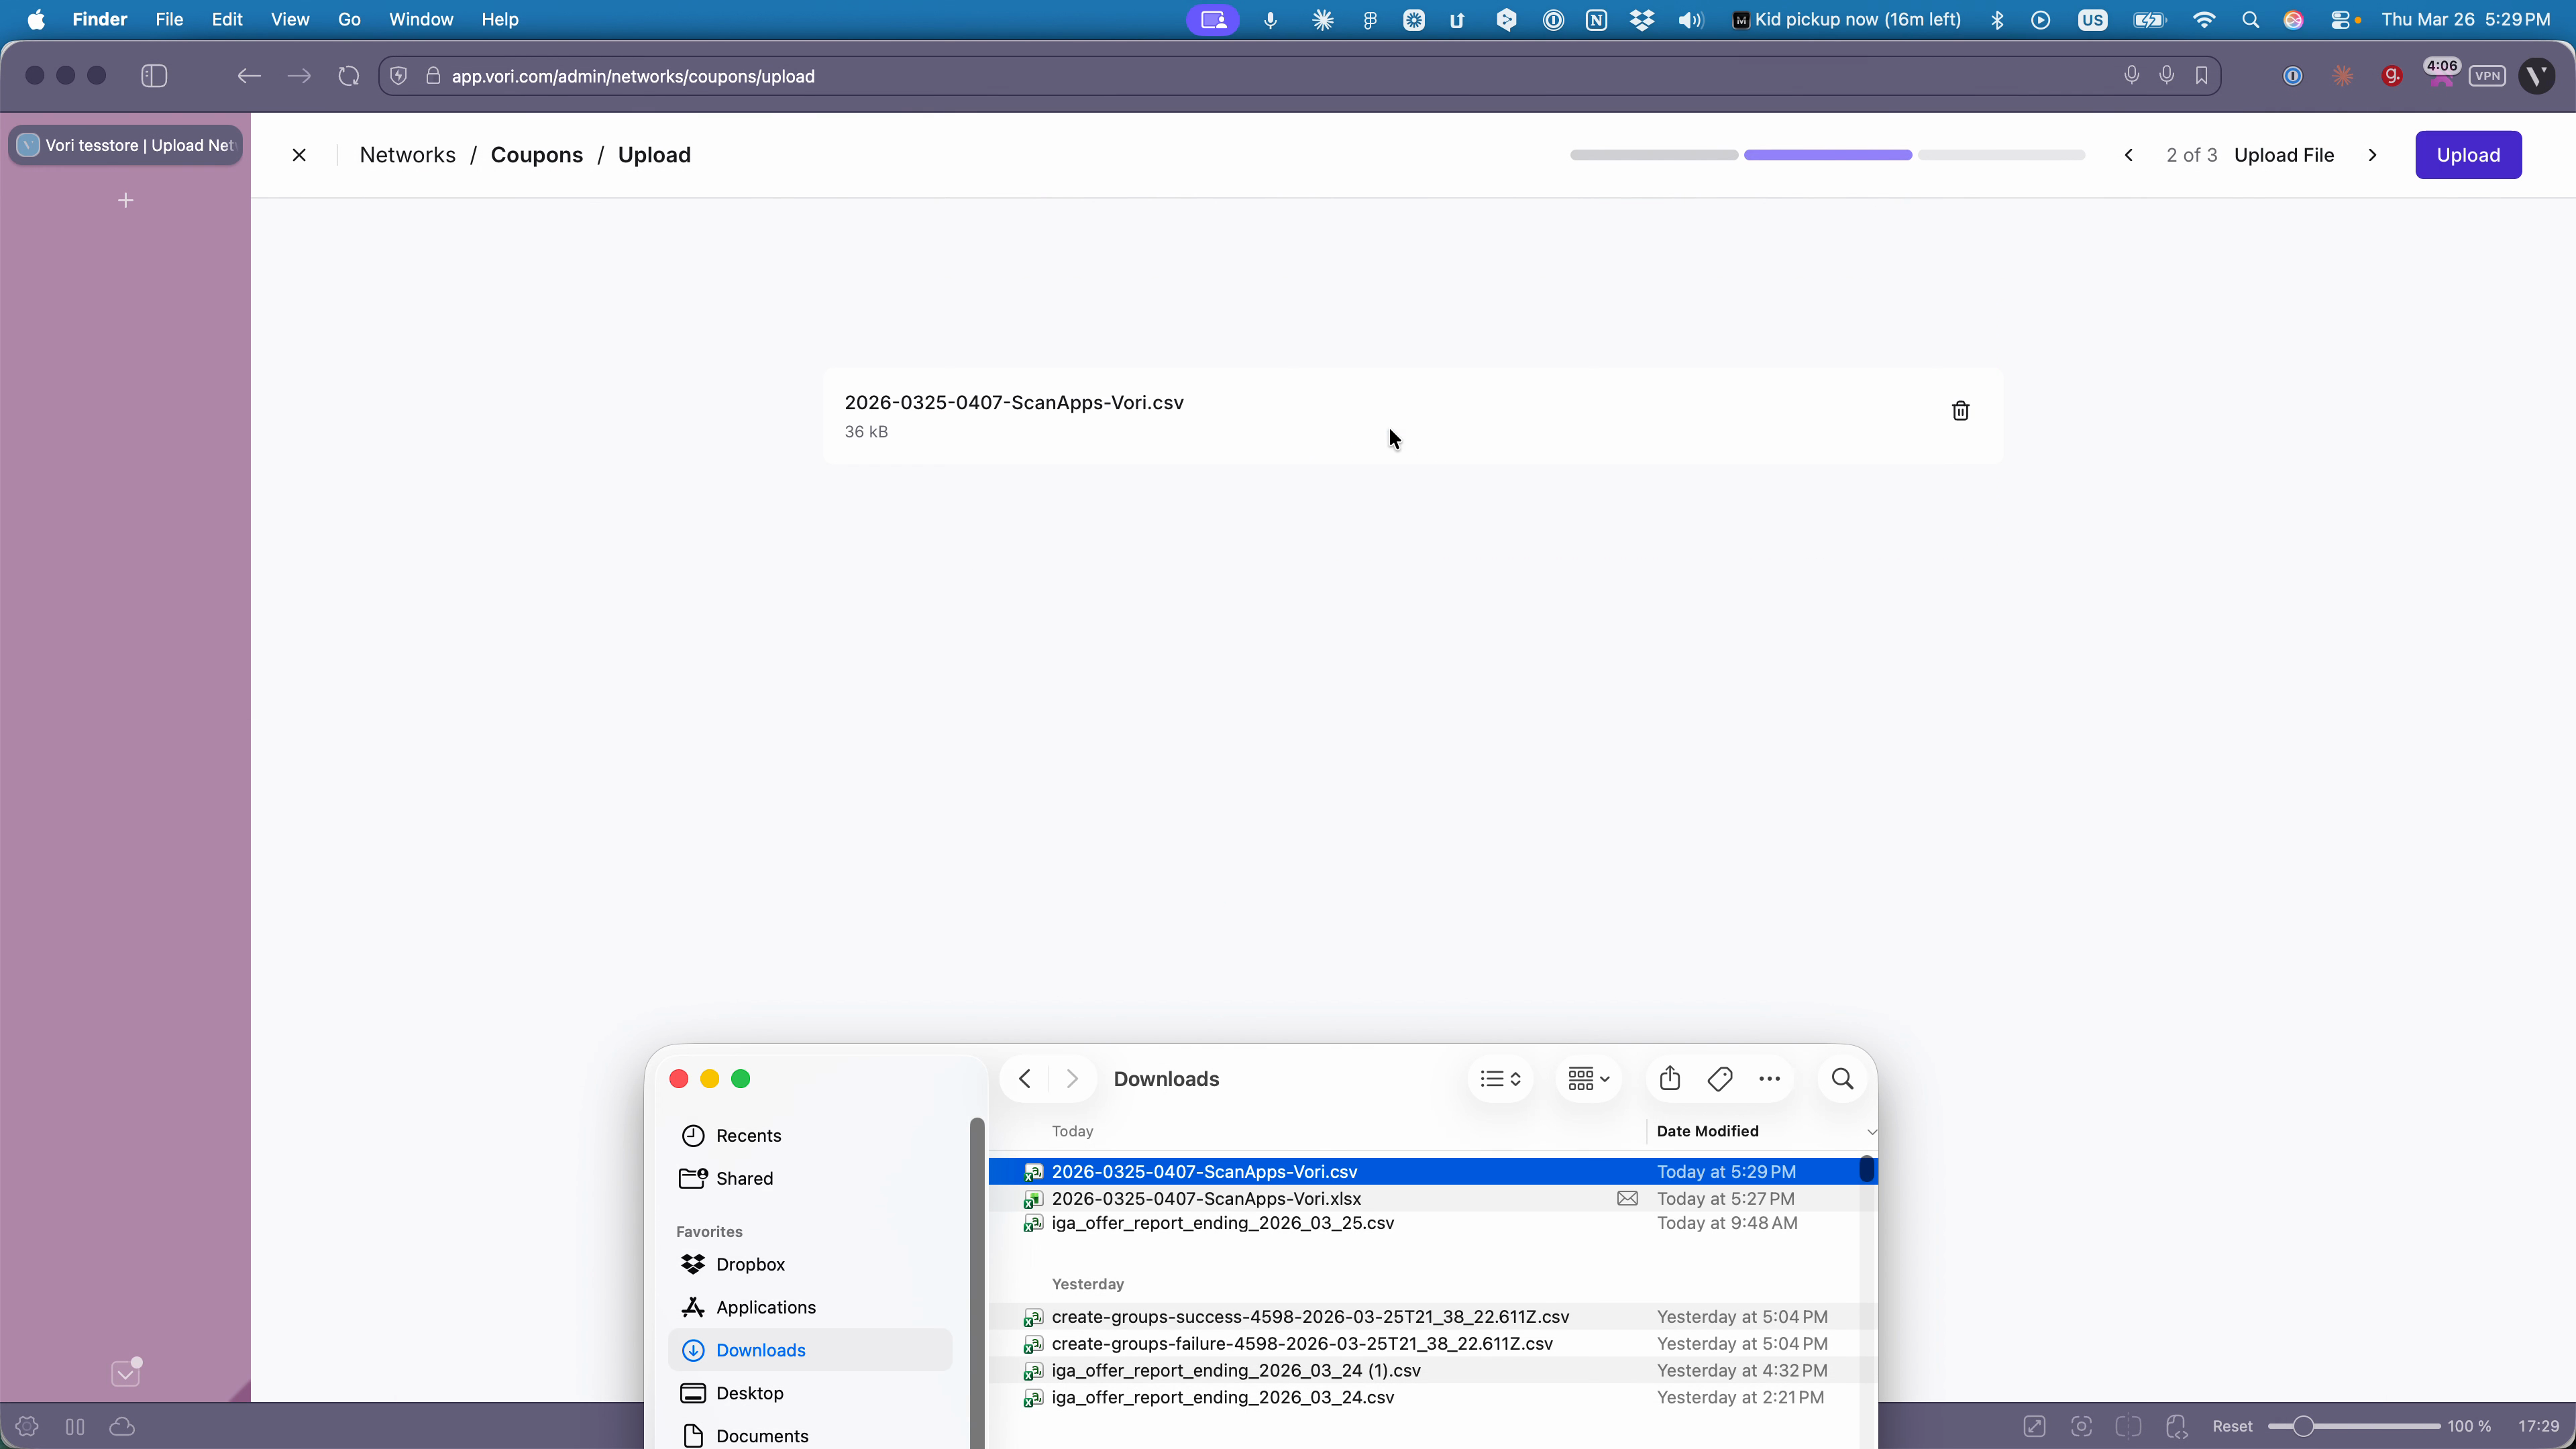The image size is (2576, 1449).
Task: Click the Upload button
Action: pyautogui.click(x=2469, y=154)
